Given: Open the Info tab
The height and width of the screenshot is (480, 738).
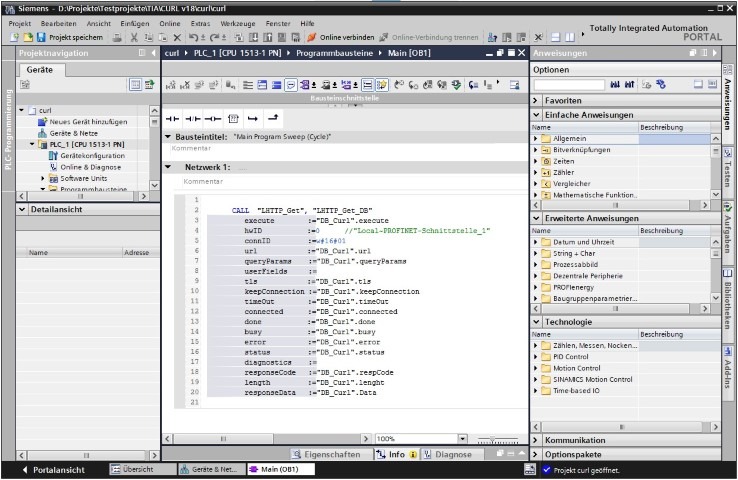Looking at the screenshot, I should pos(397,454).
